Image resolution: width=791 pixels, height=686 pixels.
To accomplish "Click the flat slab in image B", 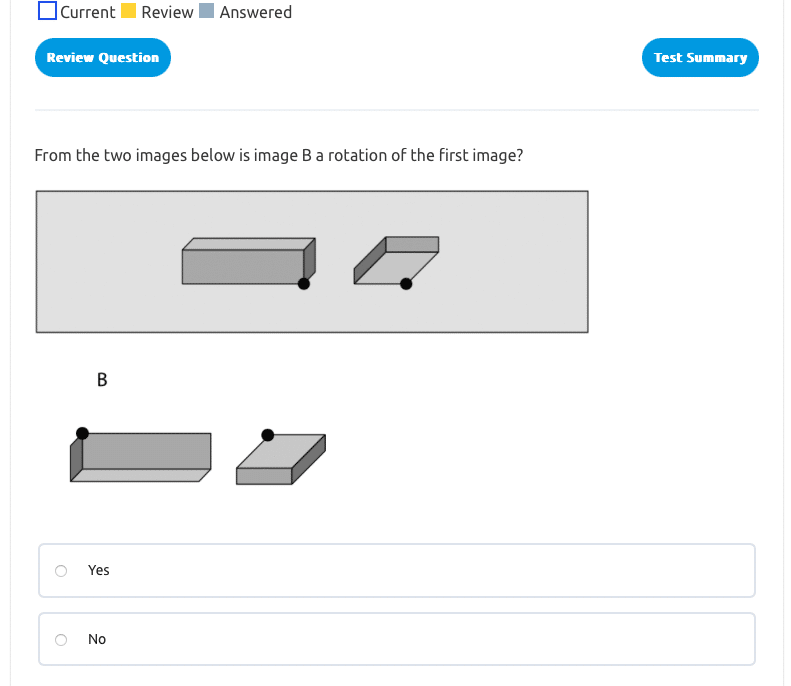I will [281, 460].
